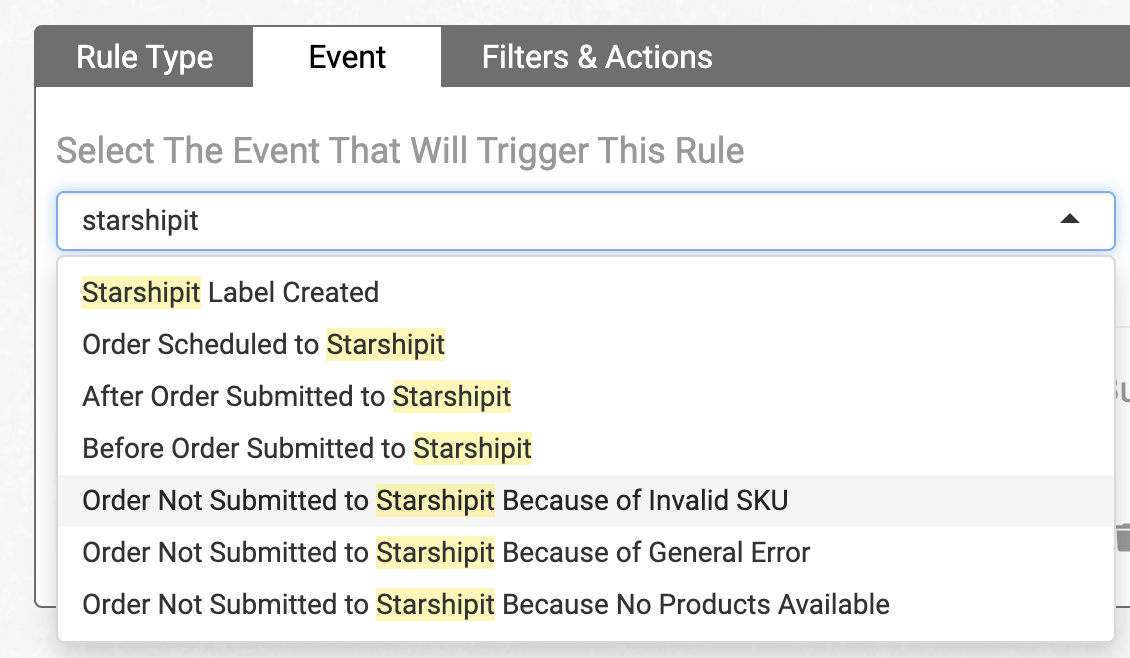This screenshot has height=658, width=1130.
Task: Choose Starshipit Label Created event
Action: [230, 293]
